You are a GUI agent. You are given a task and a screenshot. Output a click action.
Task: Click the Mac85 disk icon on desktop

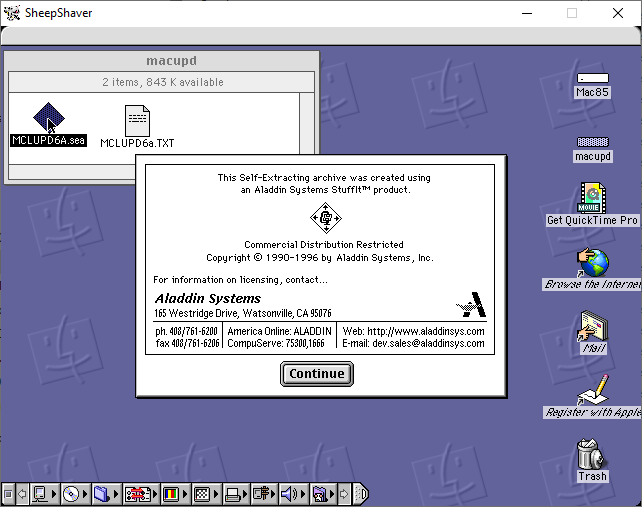coord(592,78)
